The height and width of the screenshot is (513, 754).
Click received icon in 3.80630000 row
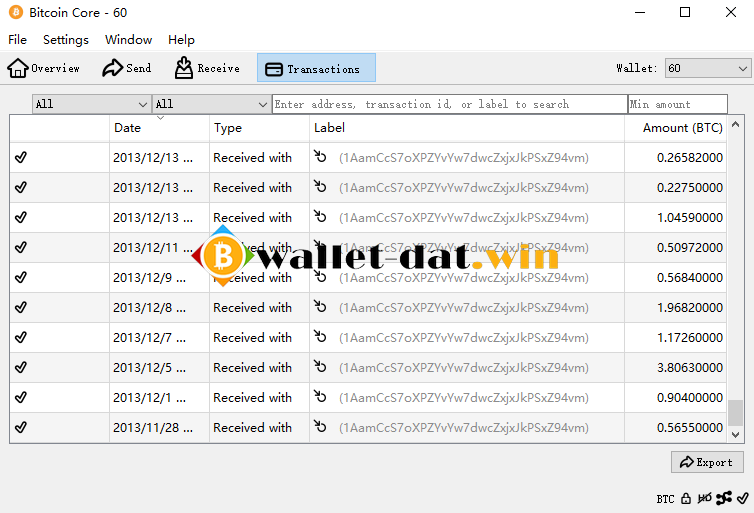(x=320, y=366)
